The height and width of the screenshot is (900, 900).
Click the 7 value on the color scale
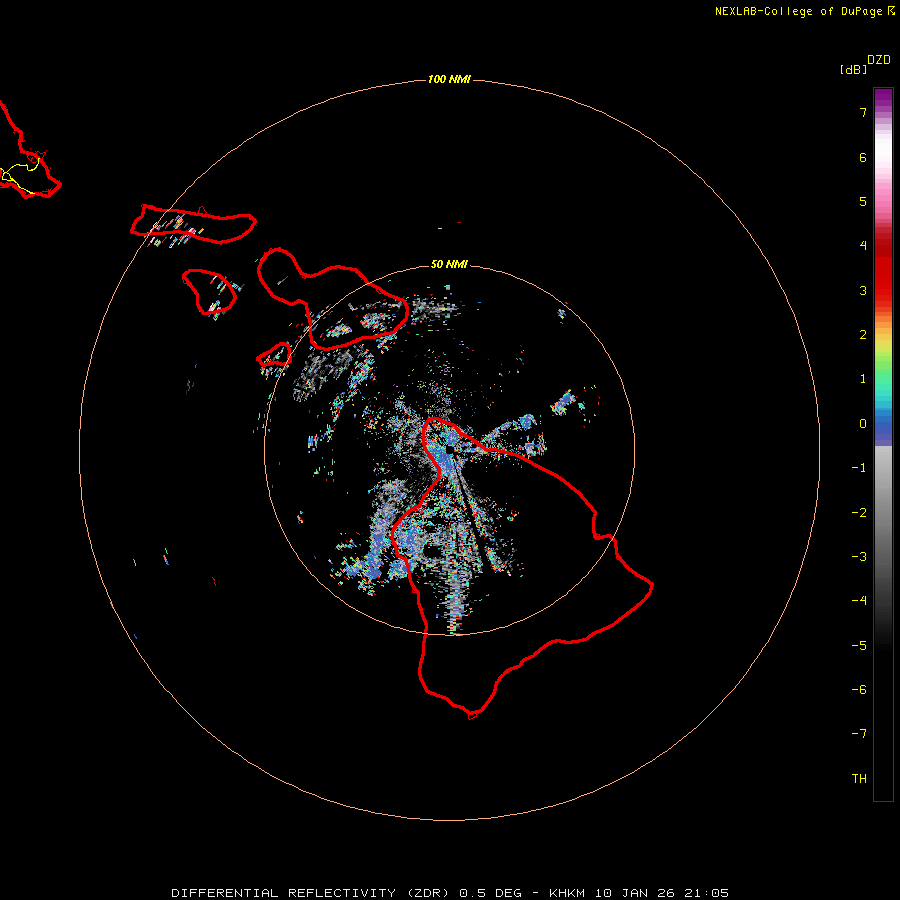[x=863, y=112]
